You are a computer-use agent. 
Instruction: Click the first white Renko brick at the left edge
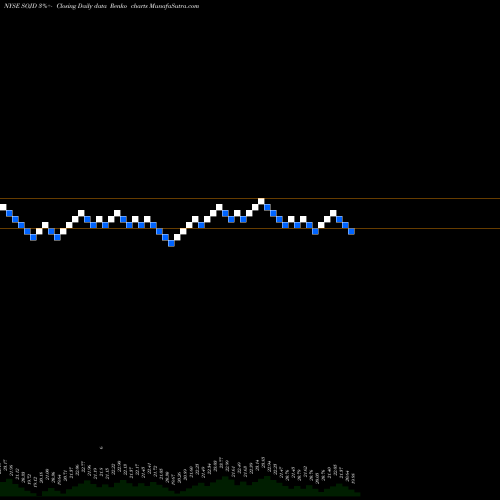[3, 207]
